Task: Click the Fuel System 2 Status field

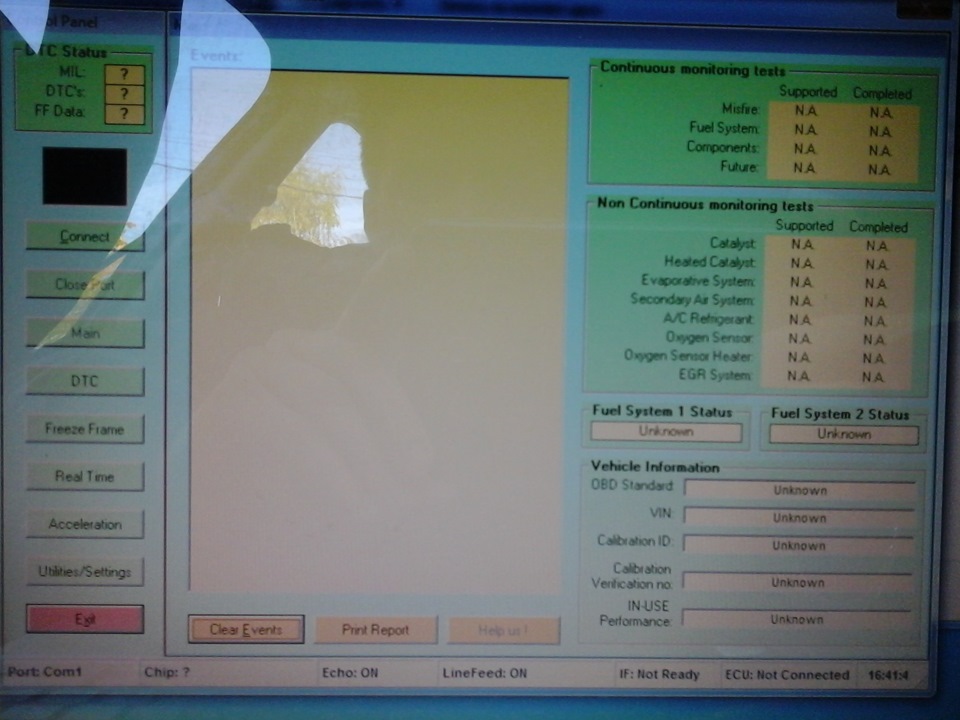Action: (x=844, y=434)
